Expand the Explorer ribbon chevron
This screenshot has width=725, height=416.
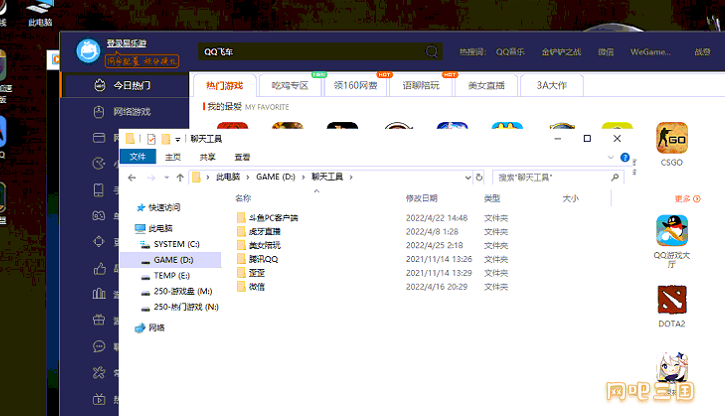[610, 157]
